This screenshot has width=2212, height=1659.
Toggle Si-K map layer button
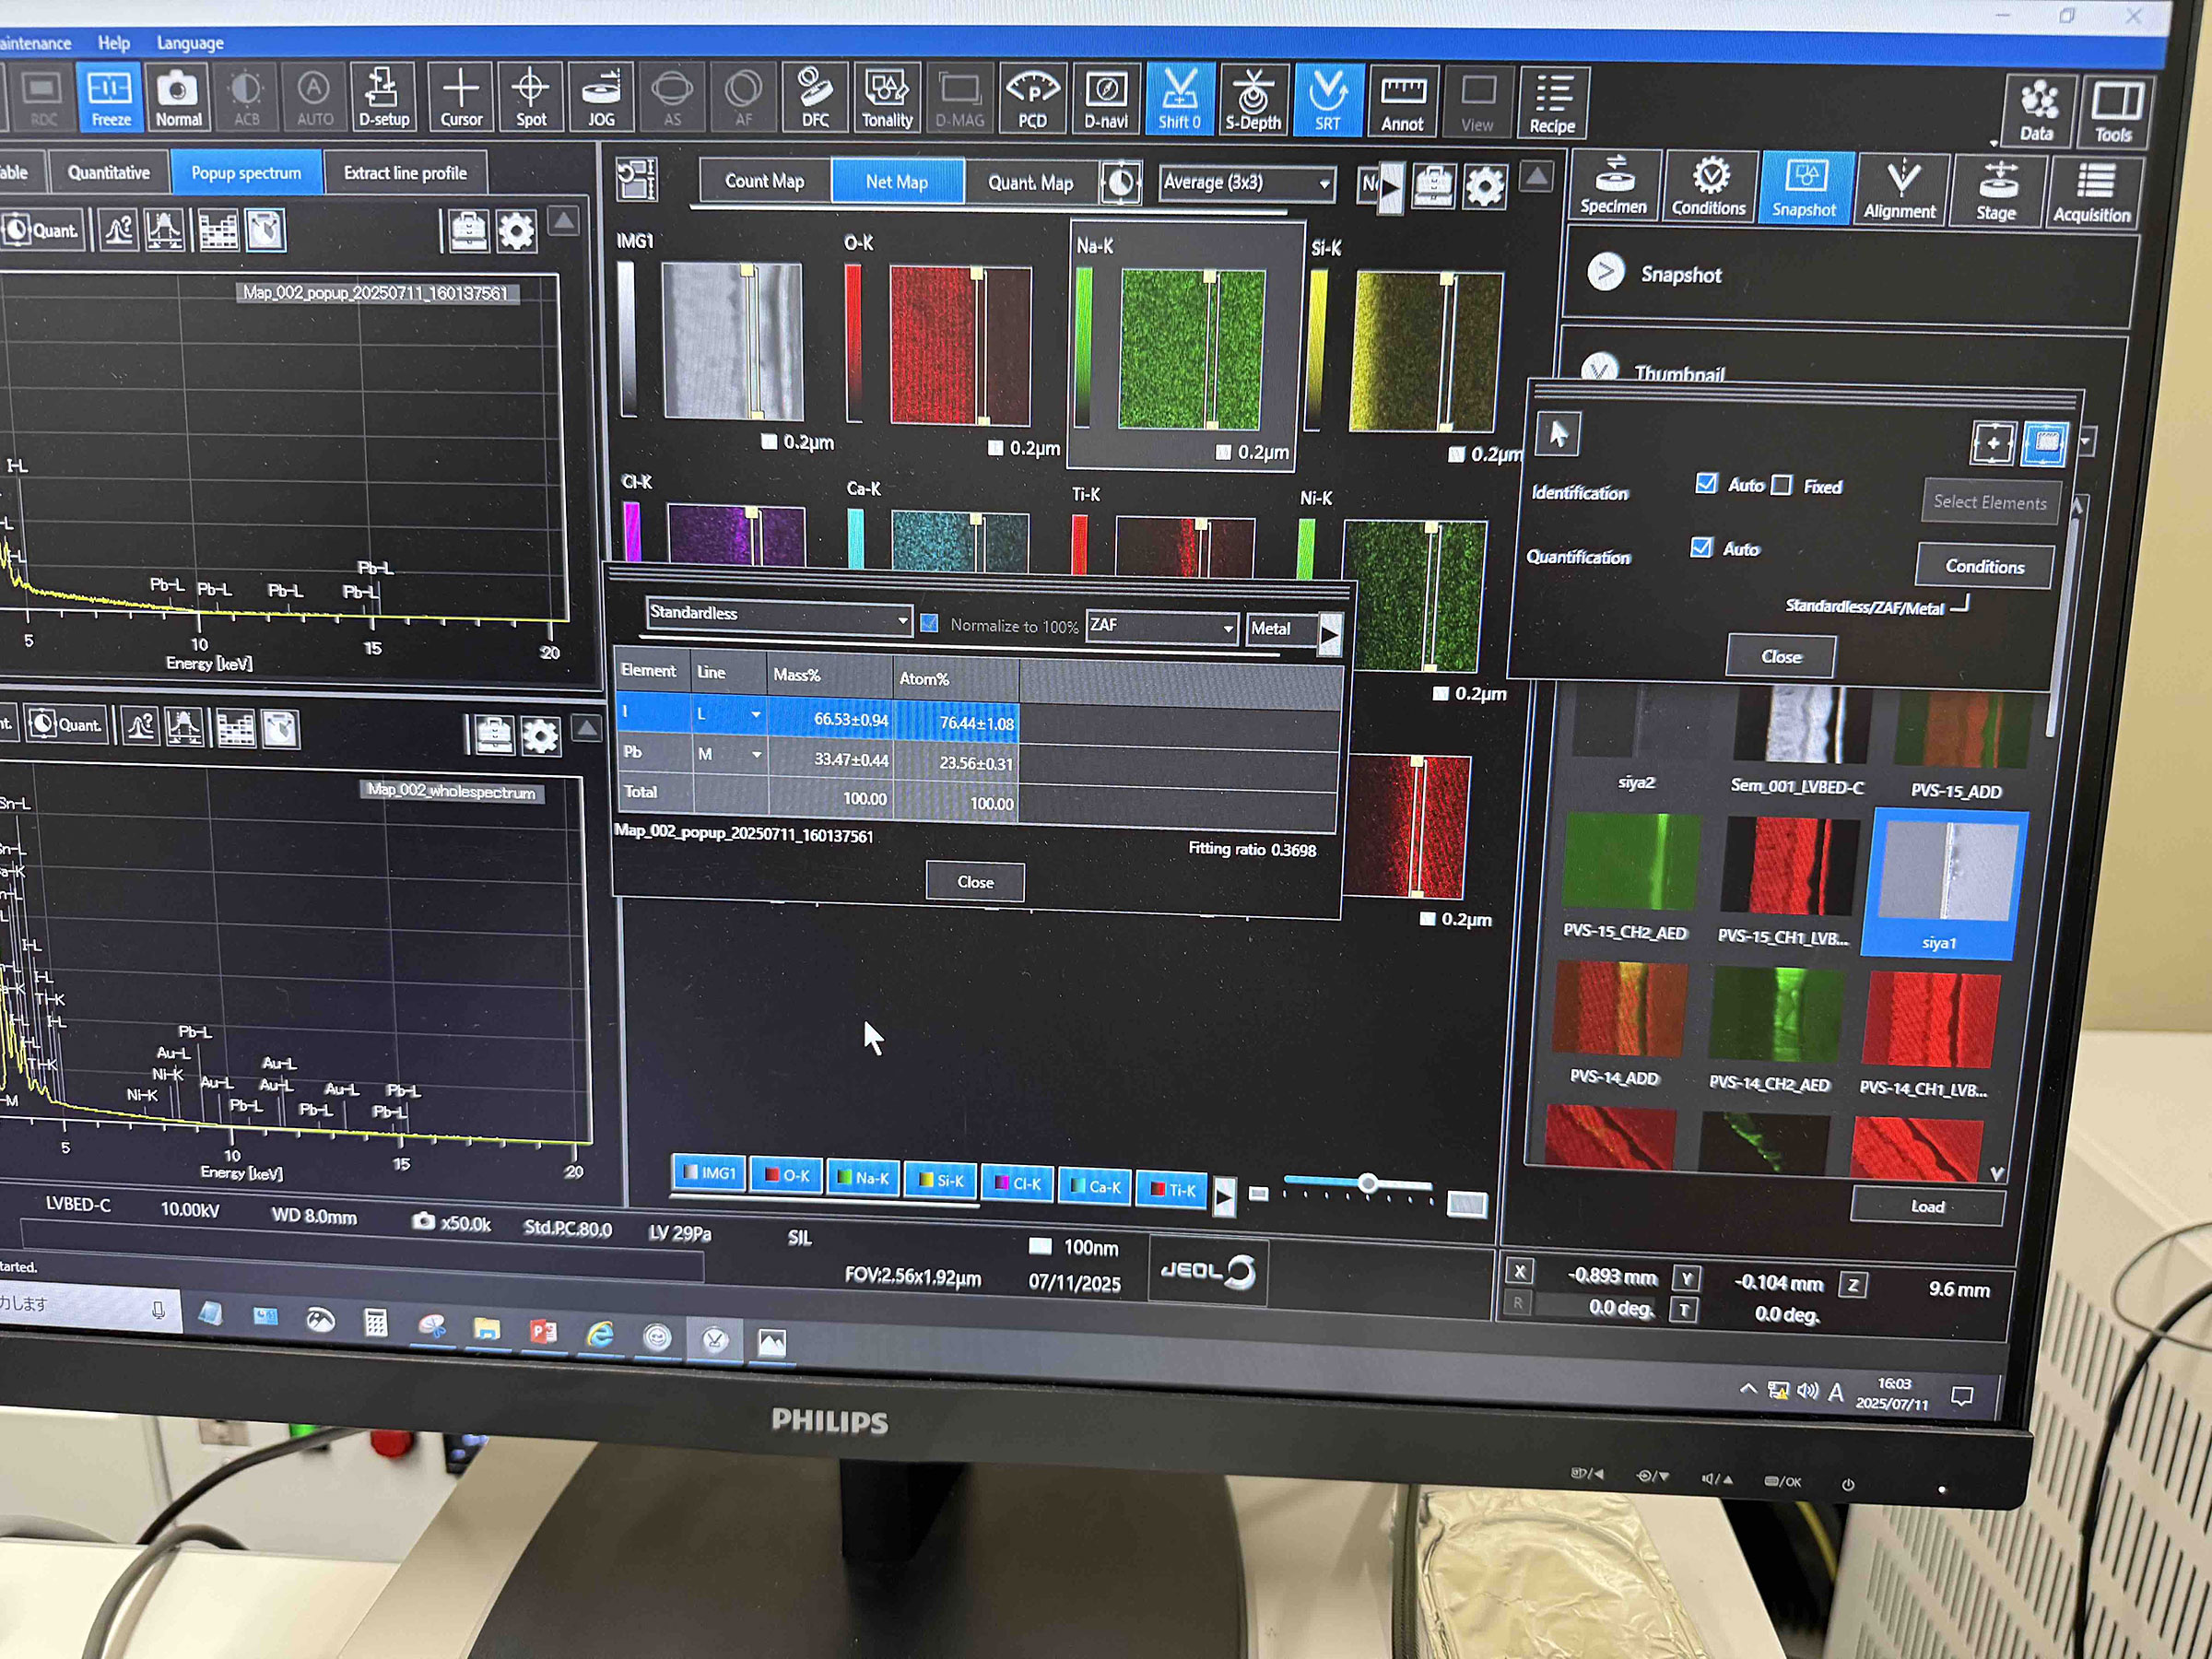[x=941, y=1182]
